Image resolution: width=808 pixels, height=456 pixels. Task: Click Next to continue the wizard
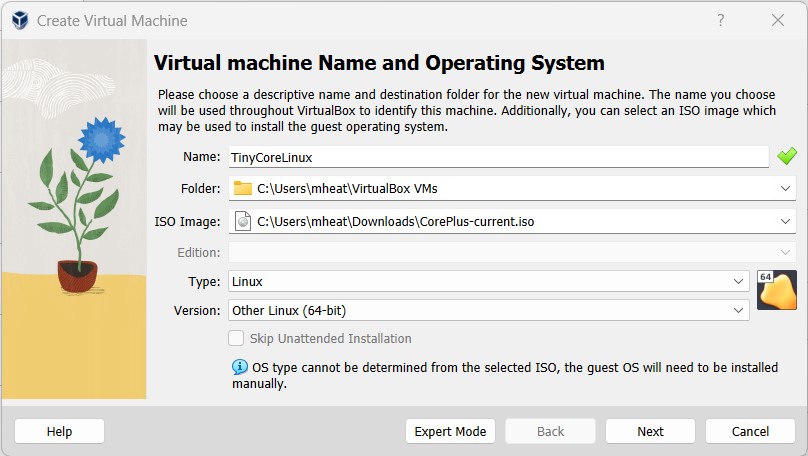650,431
